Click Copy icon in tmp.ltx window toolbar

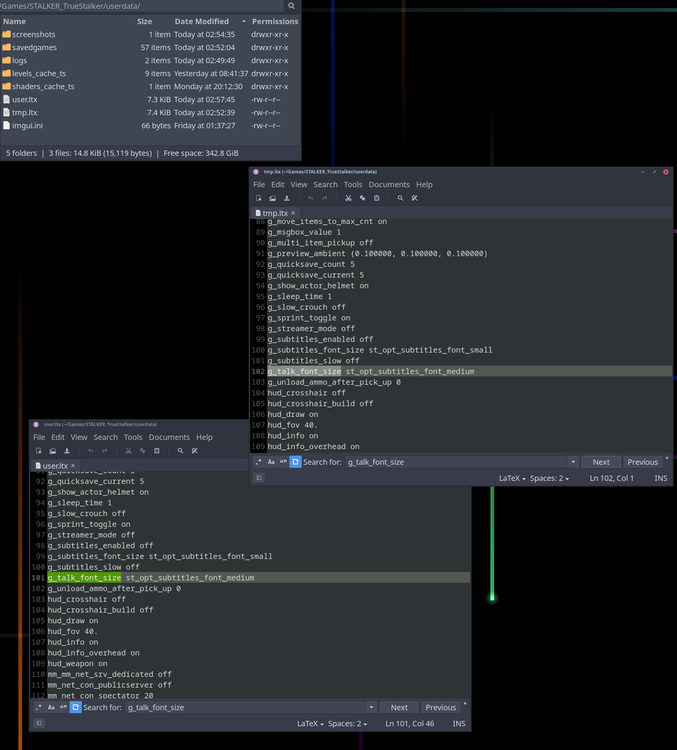pyautogui.click(x=362, y=198)
